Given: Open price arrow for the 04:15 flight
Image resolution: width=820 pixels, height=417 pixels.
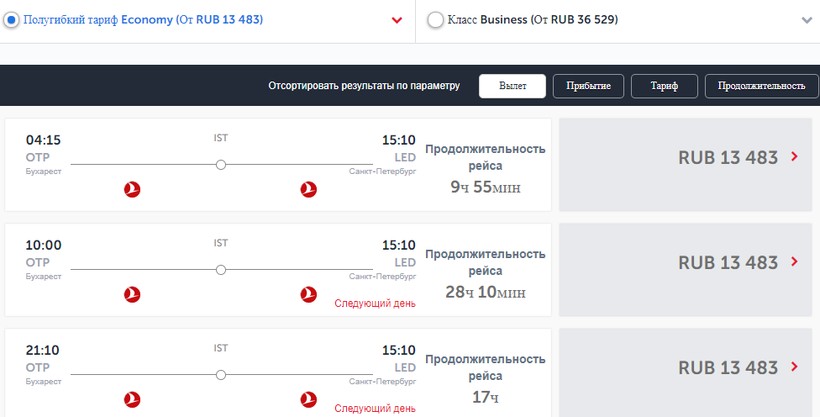Looking at the screenshot, I should pos(794,157).
